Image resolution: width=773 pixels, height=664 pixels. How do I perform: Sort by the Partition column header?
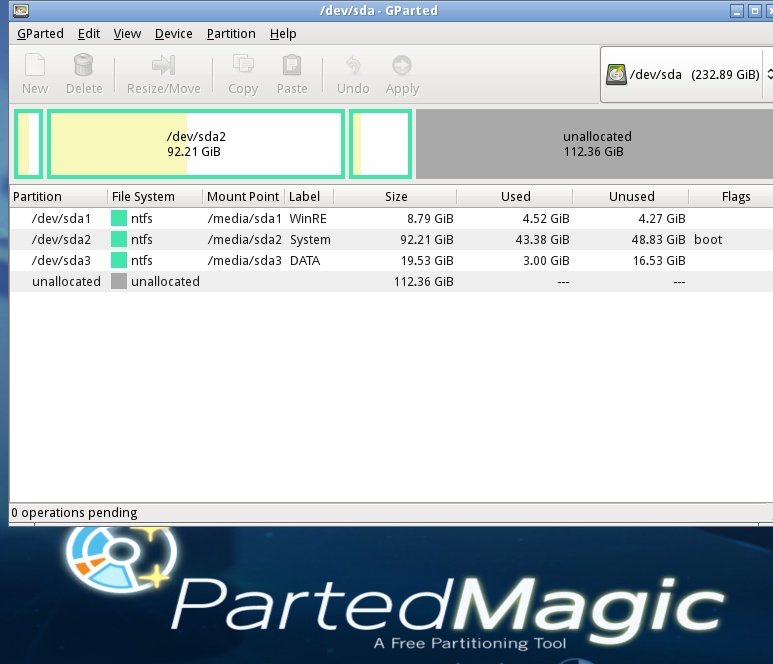click(x=58, y=197)
